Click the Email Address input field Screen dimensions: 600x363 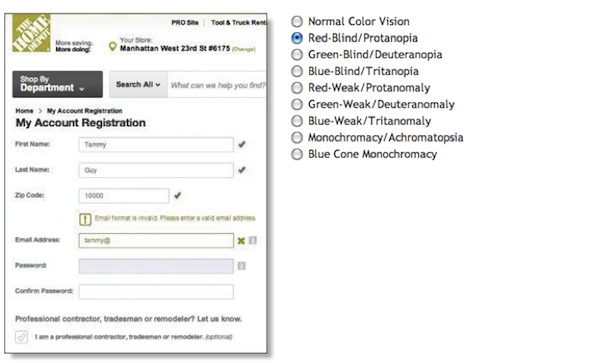tap(156, 241)
